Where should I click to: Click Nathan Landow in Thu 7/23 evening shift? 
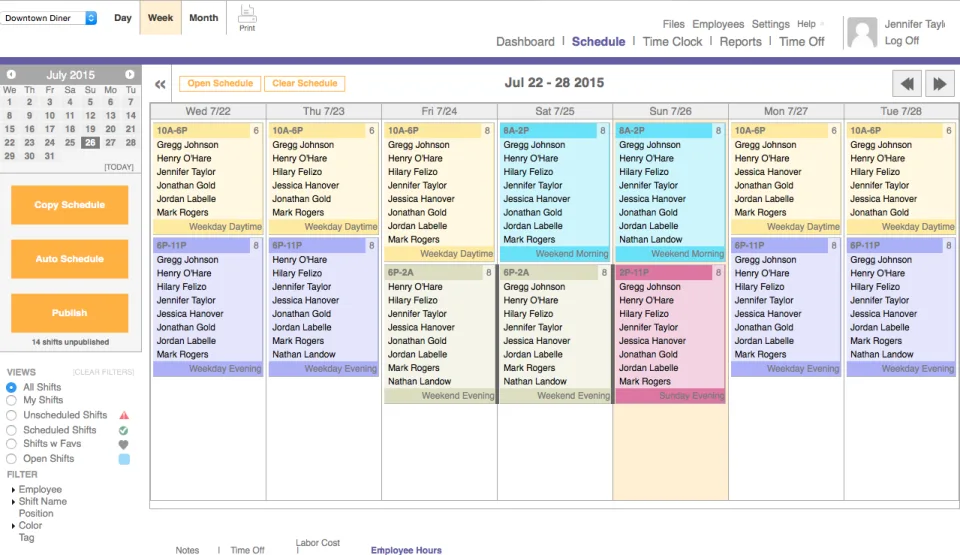[304, 354]
